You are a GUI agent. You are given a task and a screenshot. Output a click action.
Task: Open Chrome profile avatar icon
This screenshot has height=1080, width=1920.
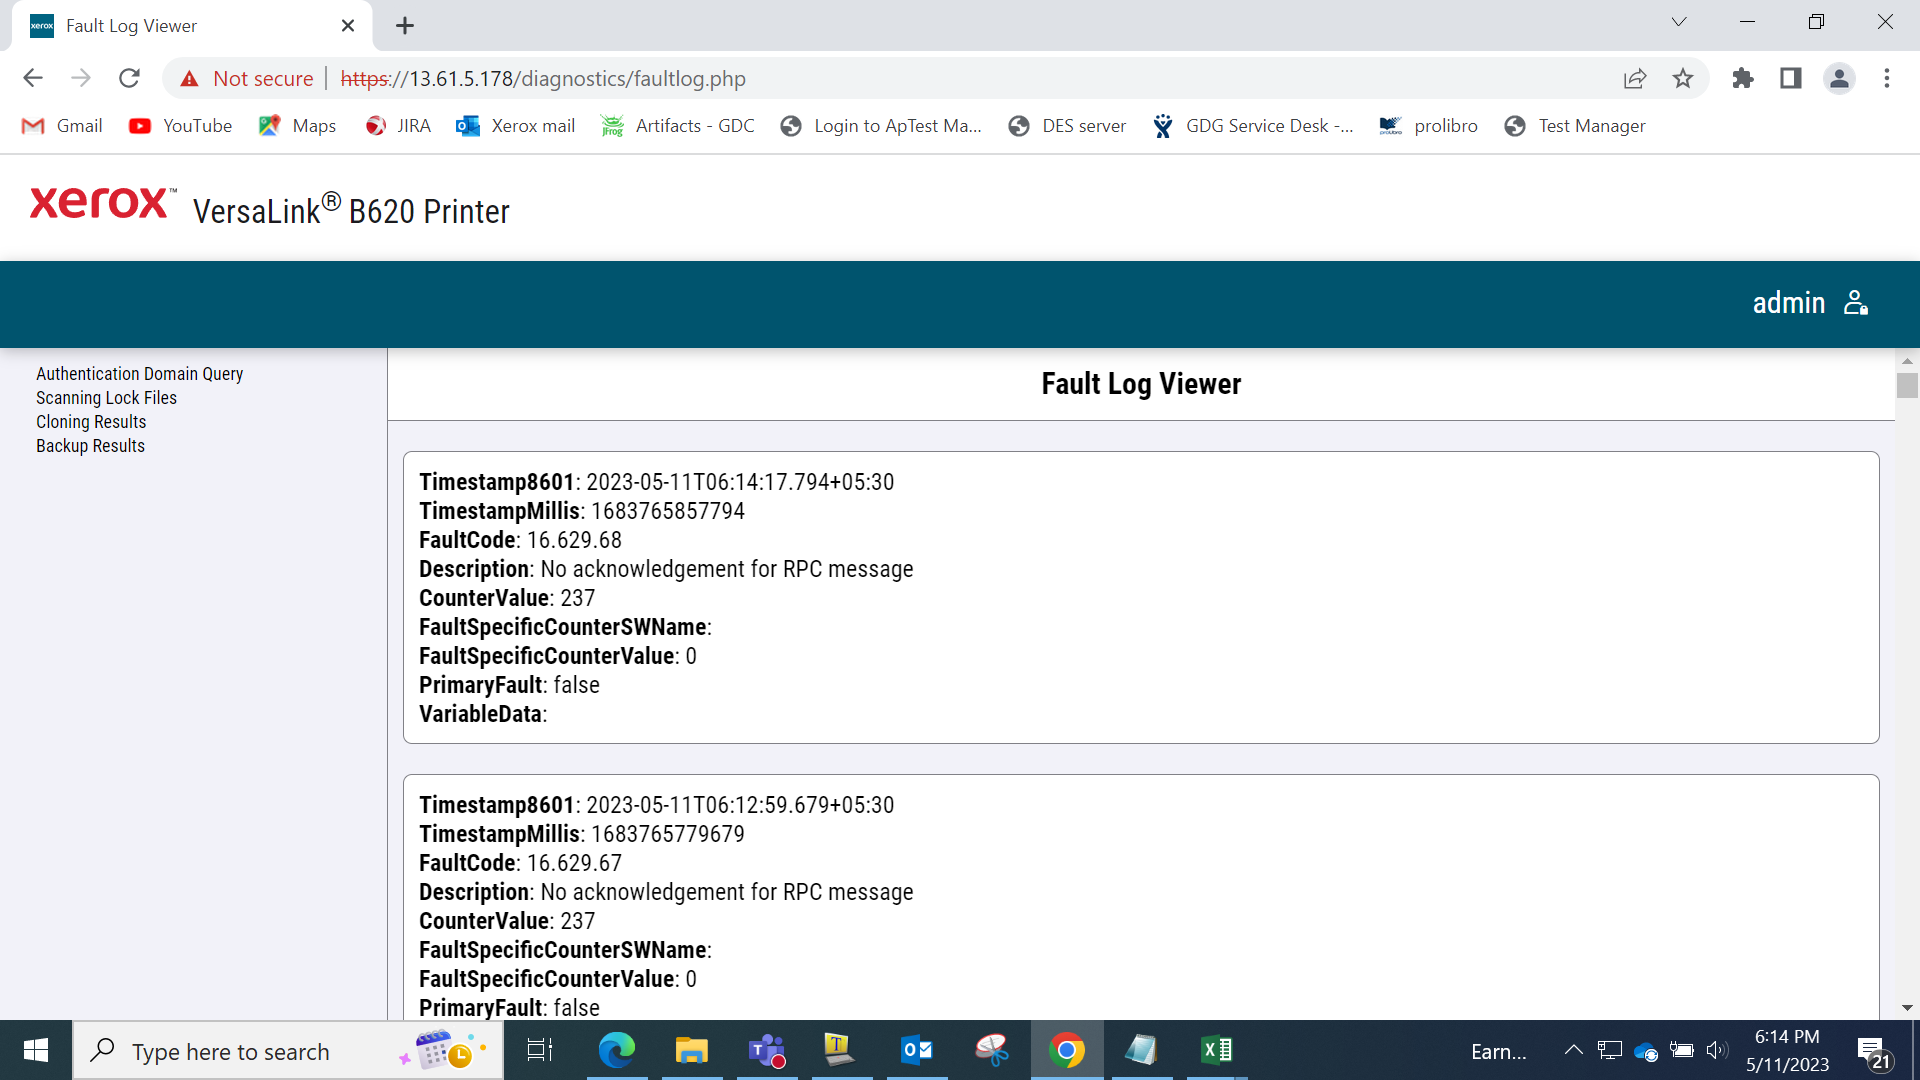(x=1839, y=78)
